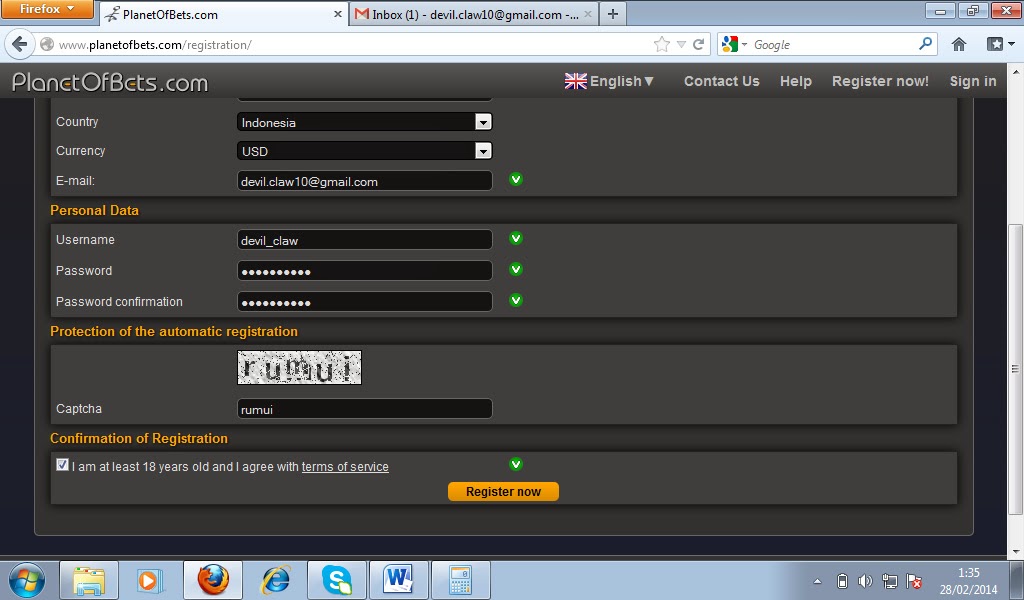Open the bookmarks menu icon
The image size is (1024, 600).
coord(999,44)
